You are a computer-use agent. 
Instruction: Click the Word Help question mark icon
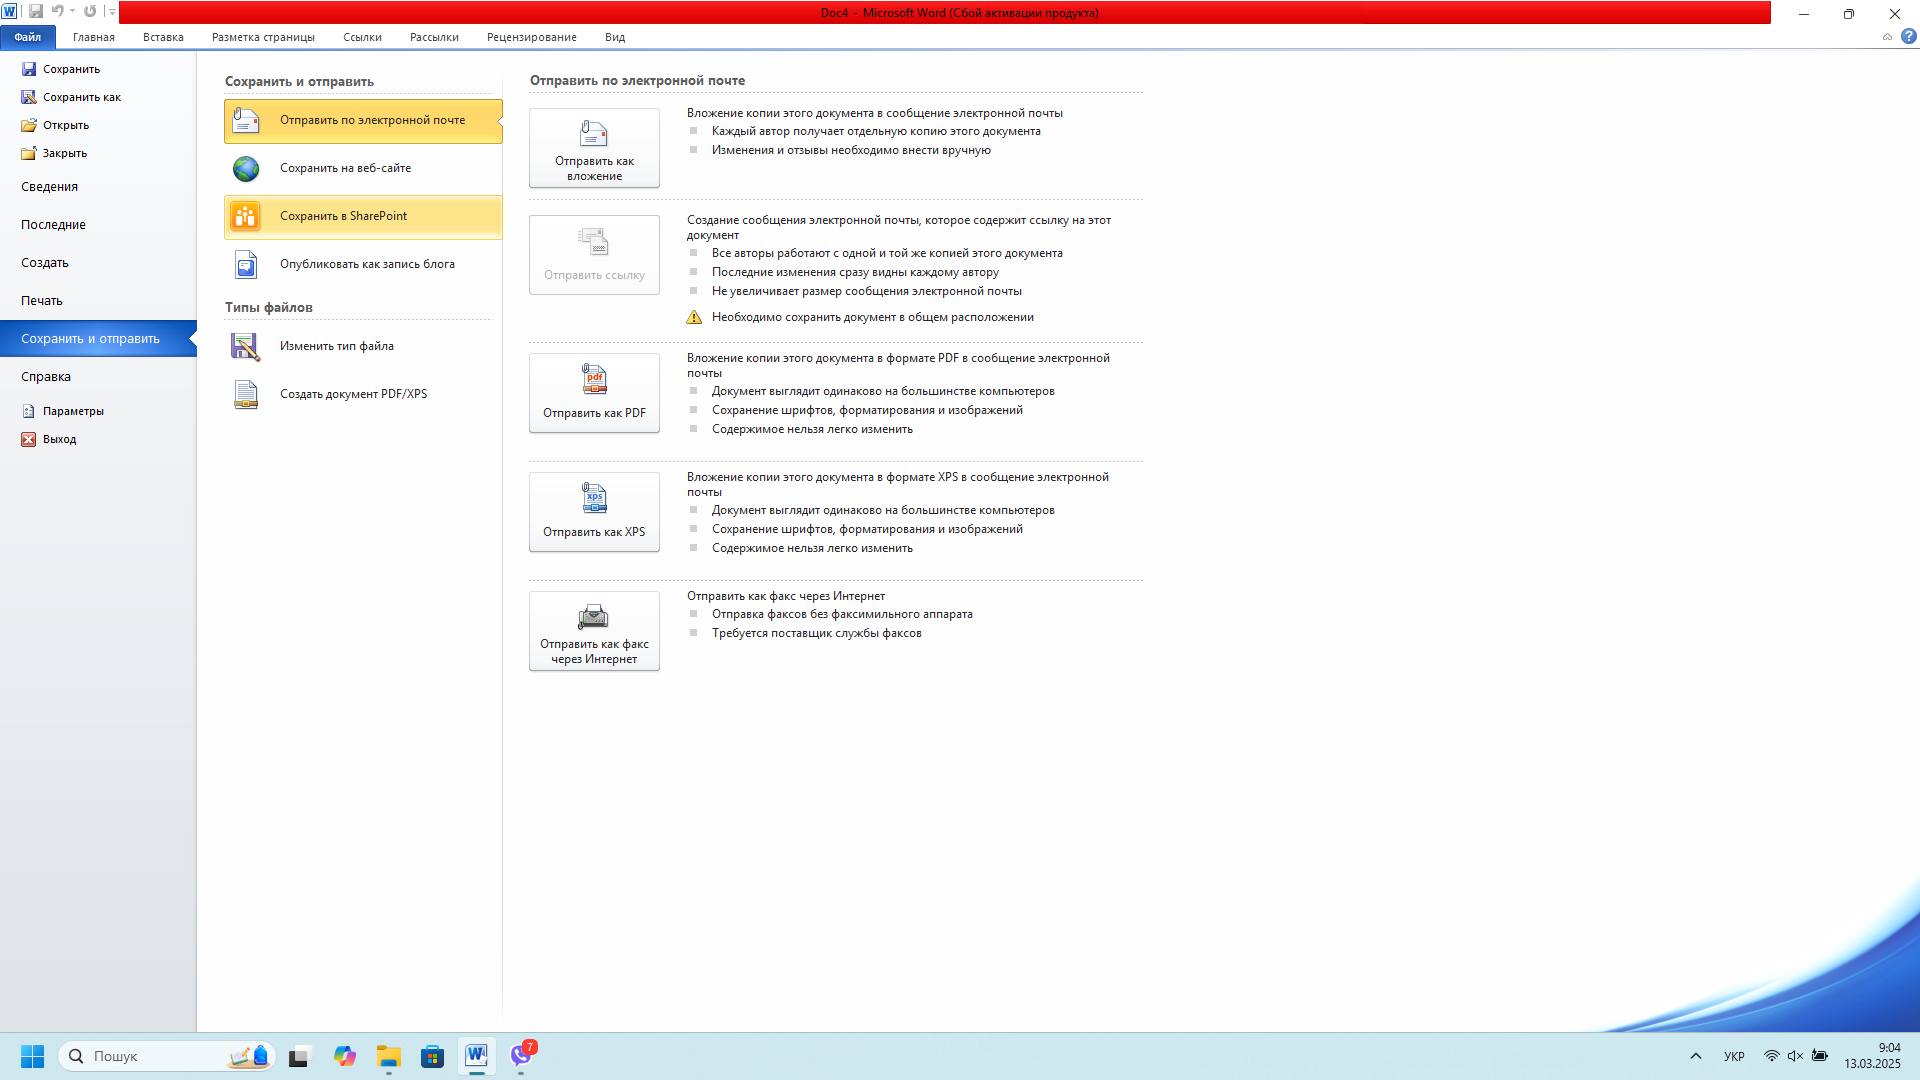(1908, 37)
